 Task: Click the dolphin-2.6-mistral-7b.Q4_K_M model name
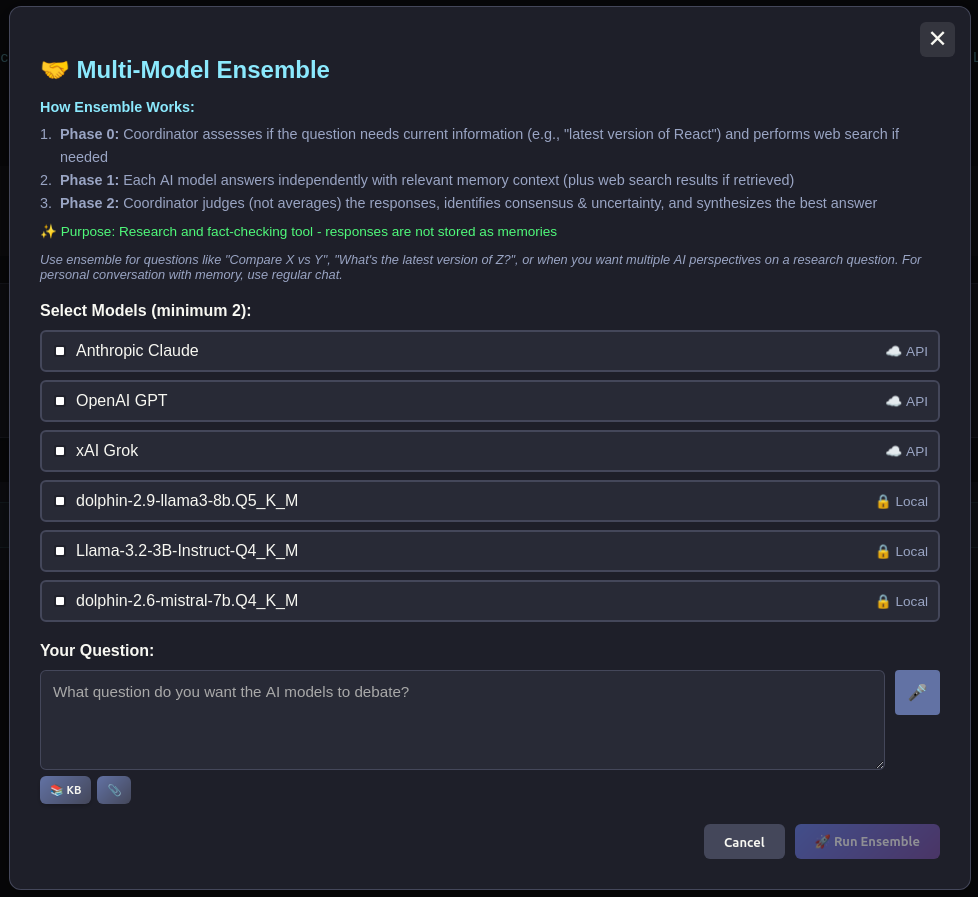tap(187, 600)
